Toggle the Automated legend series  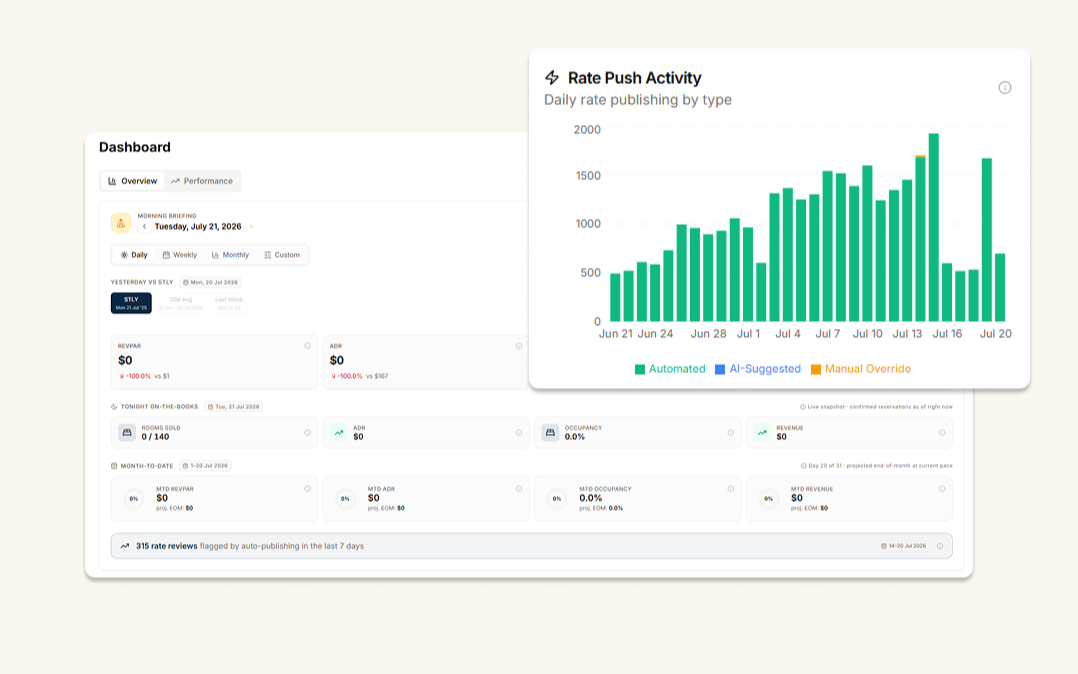(x=670, y=369)
